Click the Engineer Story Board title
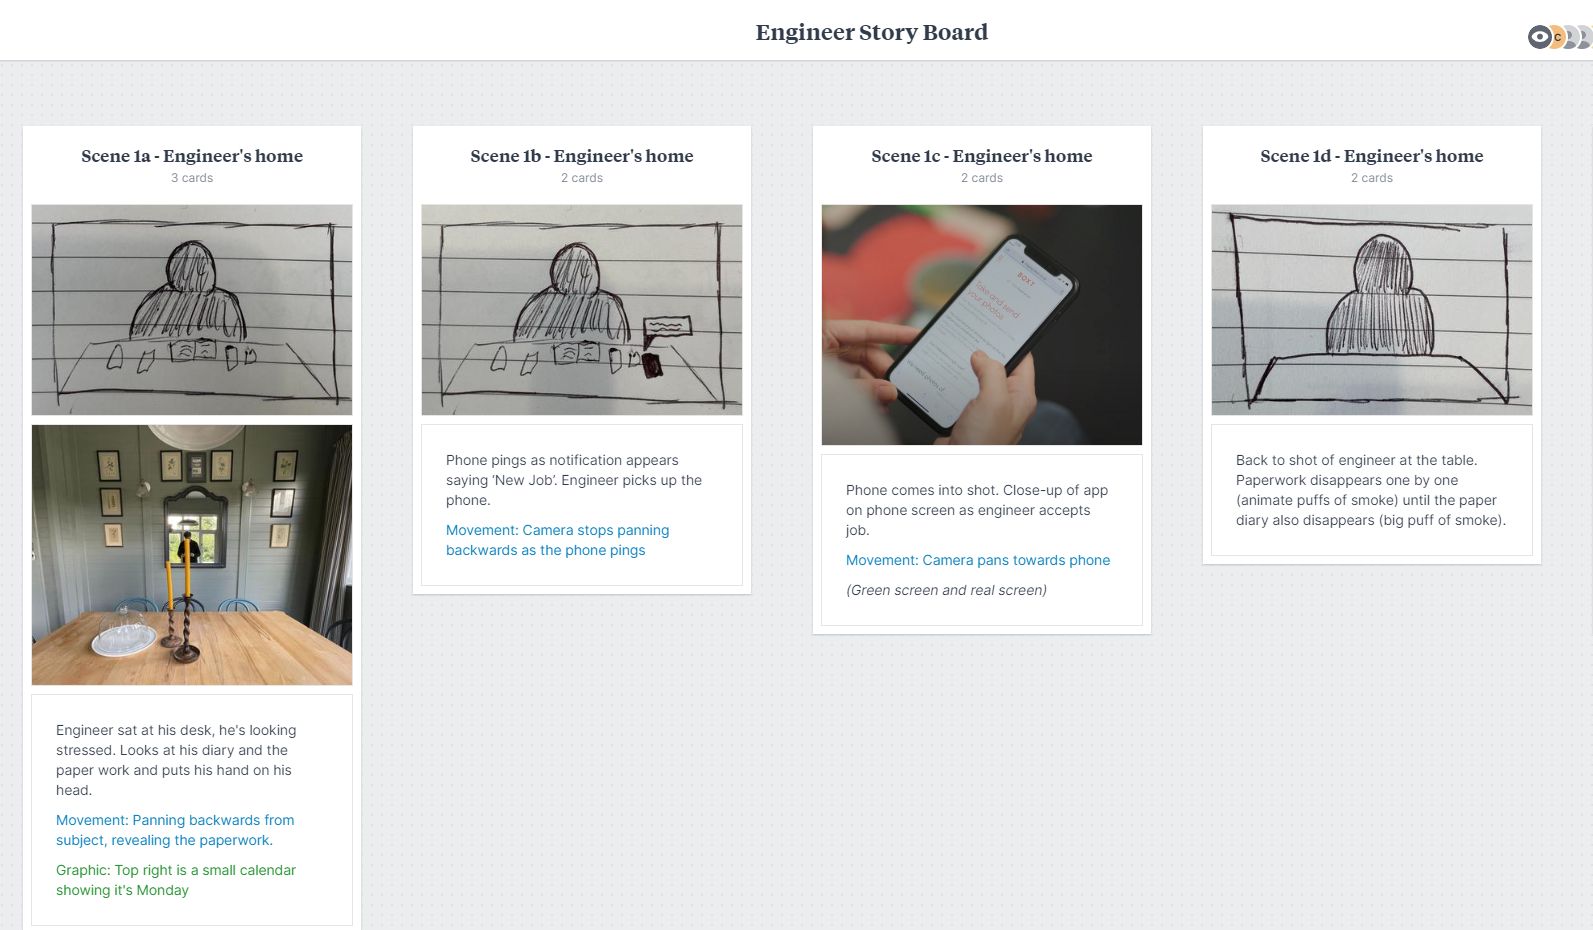1593x930 pixels. click(x=871, y=32)
